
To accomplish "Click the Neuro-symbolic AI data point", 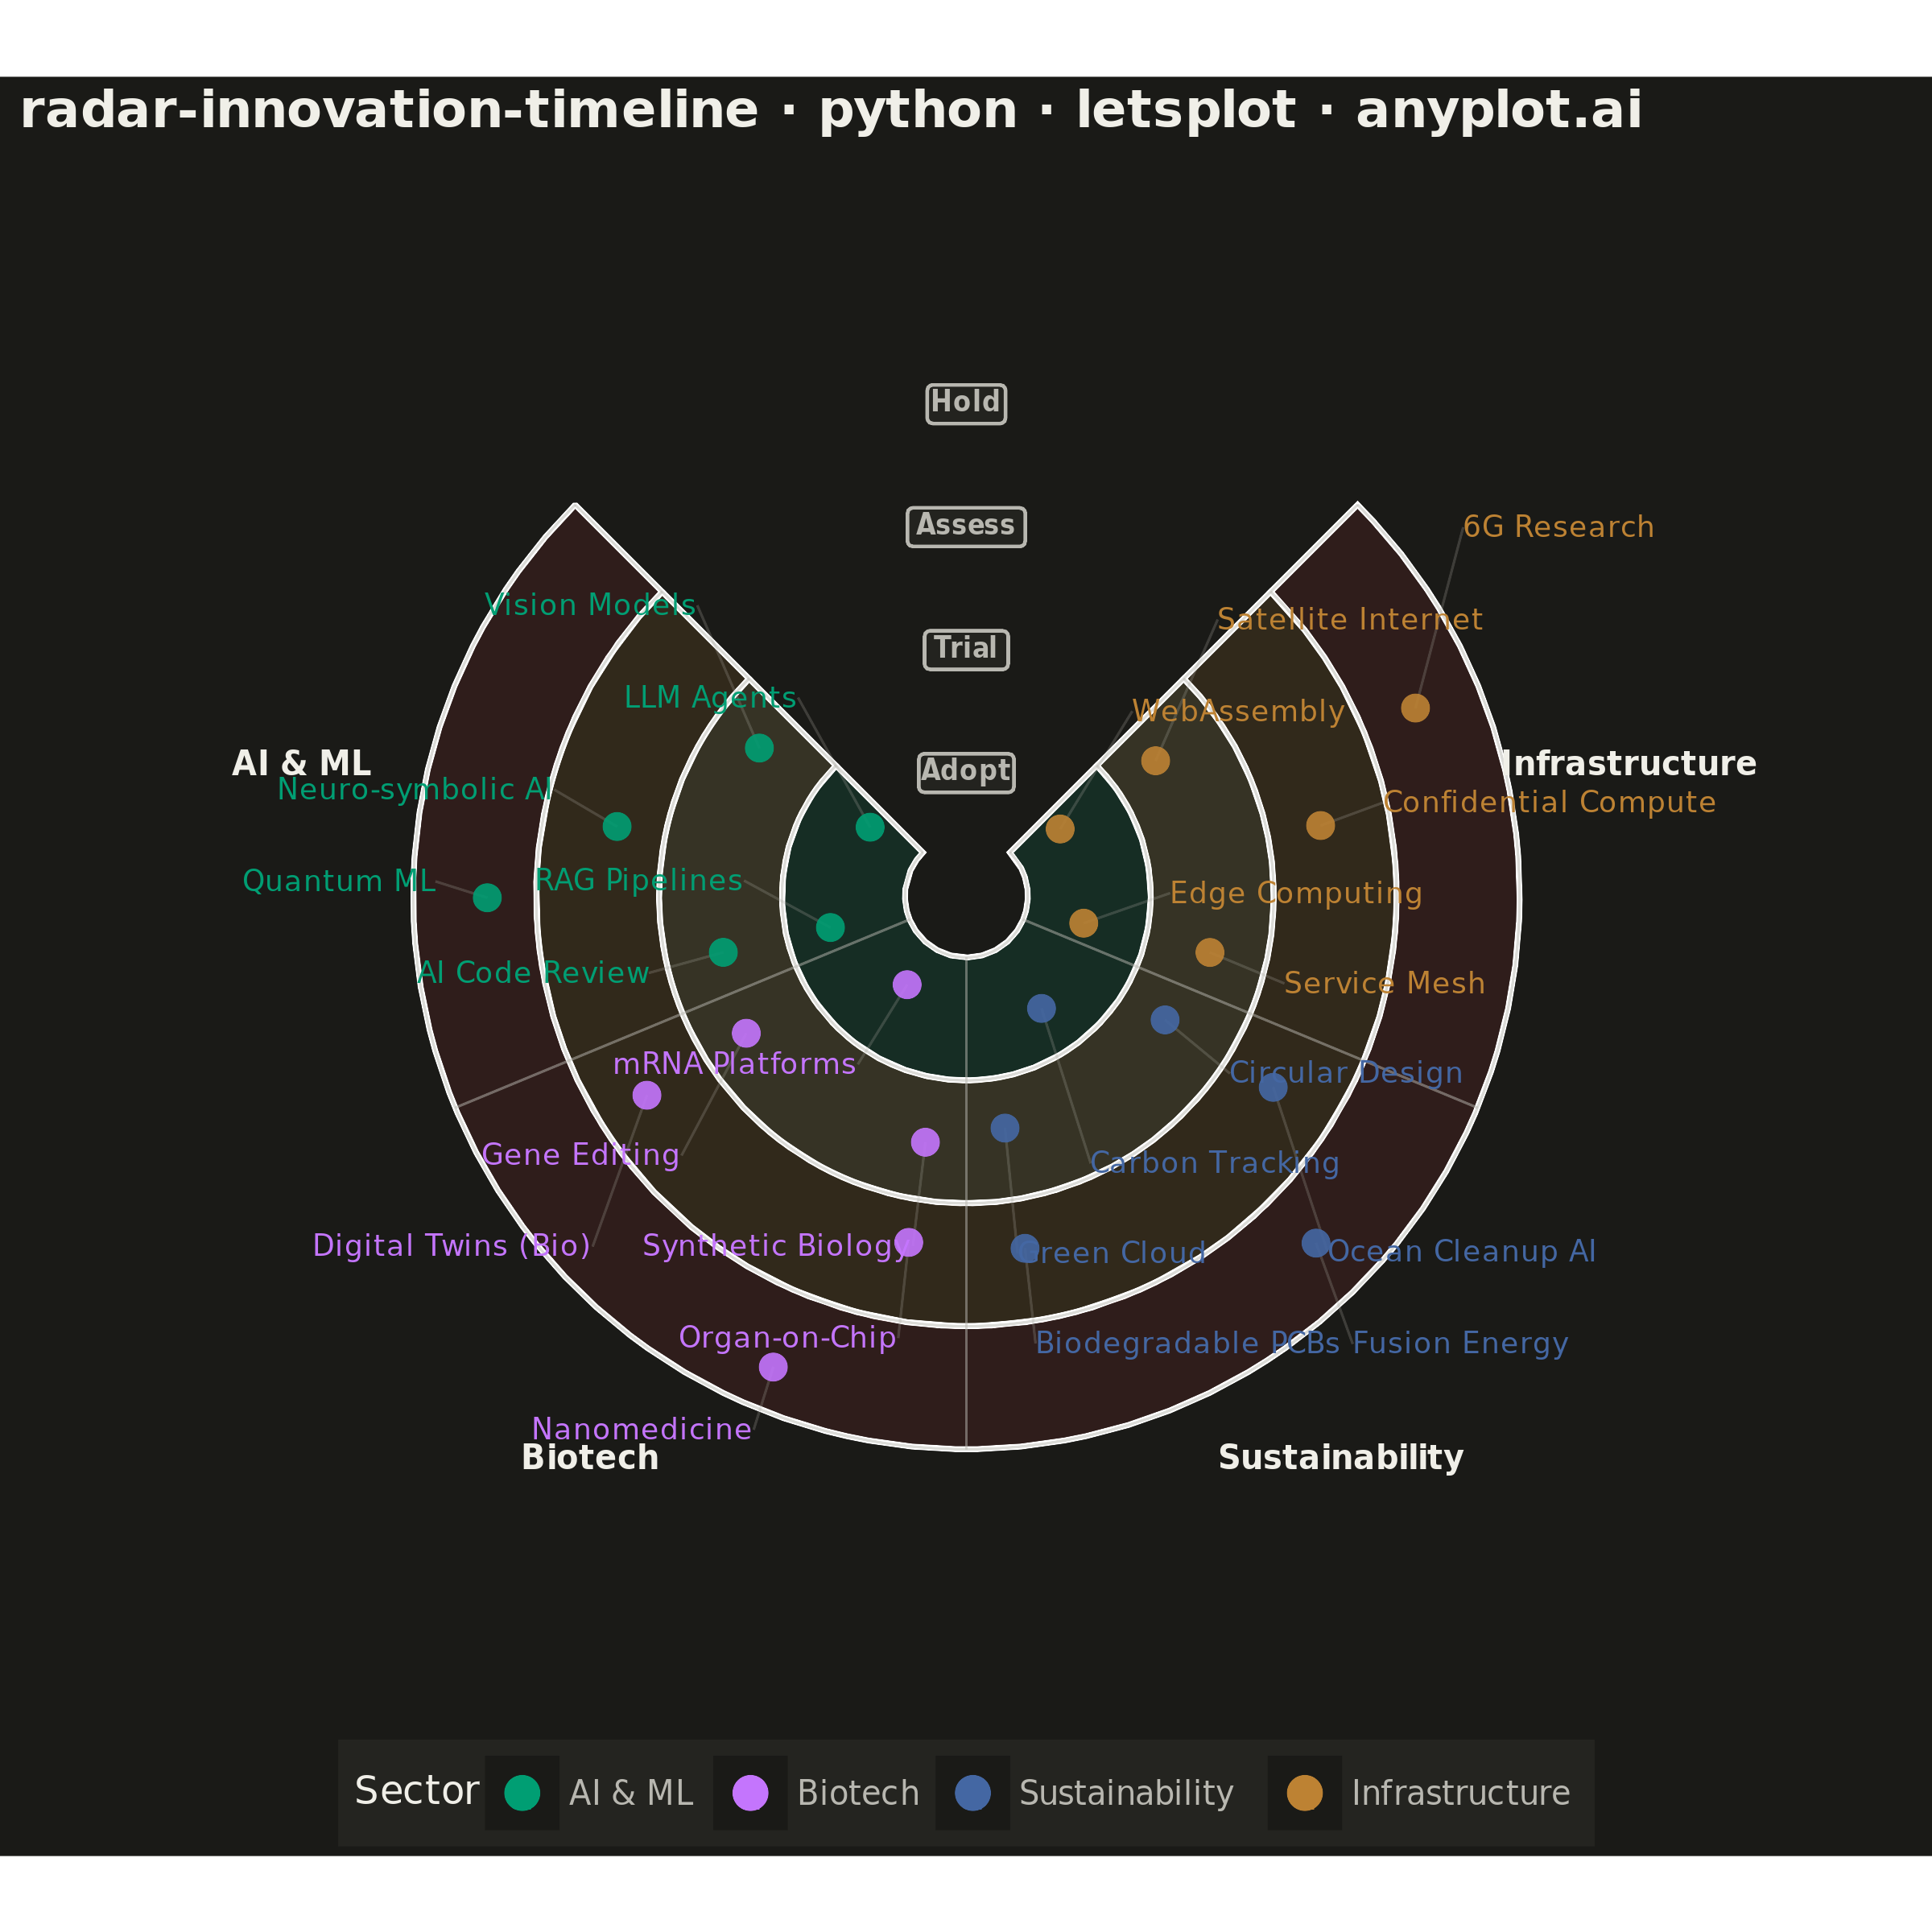I will [x=617, y=826].
